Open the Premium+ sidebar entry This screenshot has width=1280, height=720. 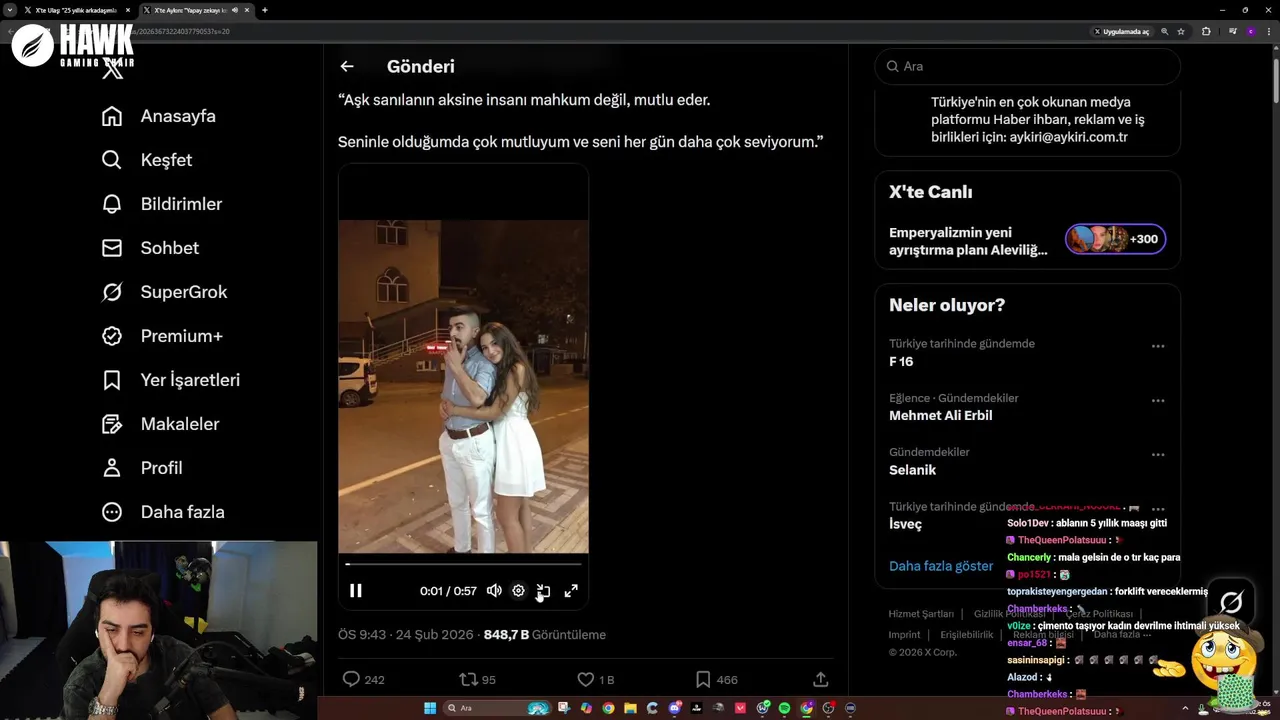point(162,336)
